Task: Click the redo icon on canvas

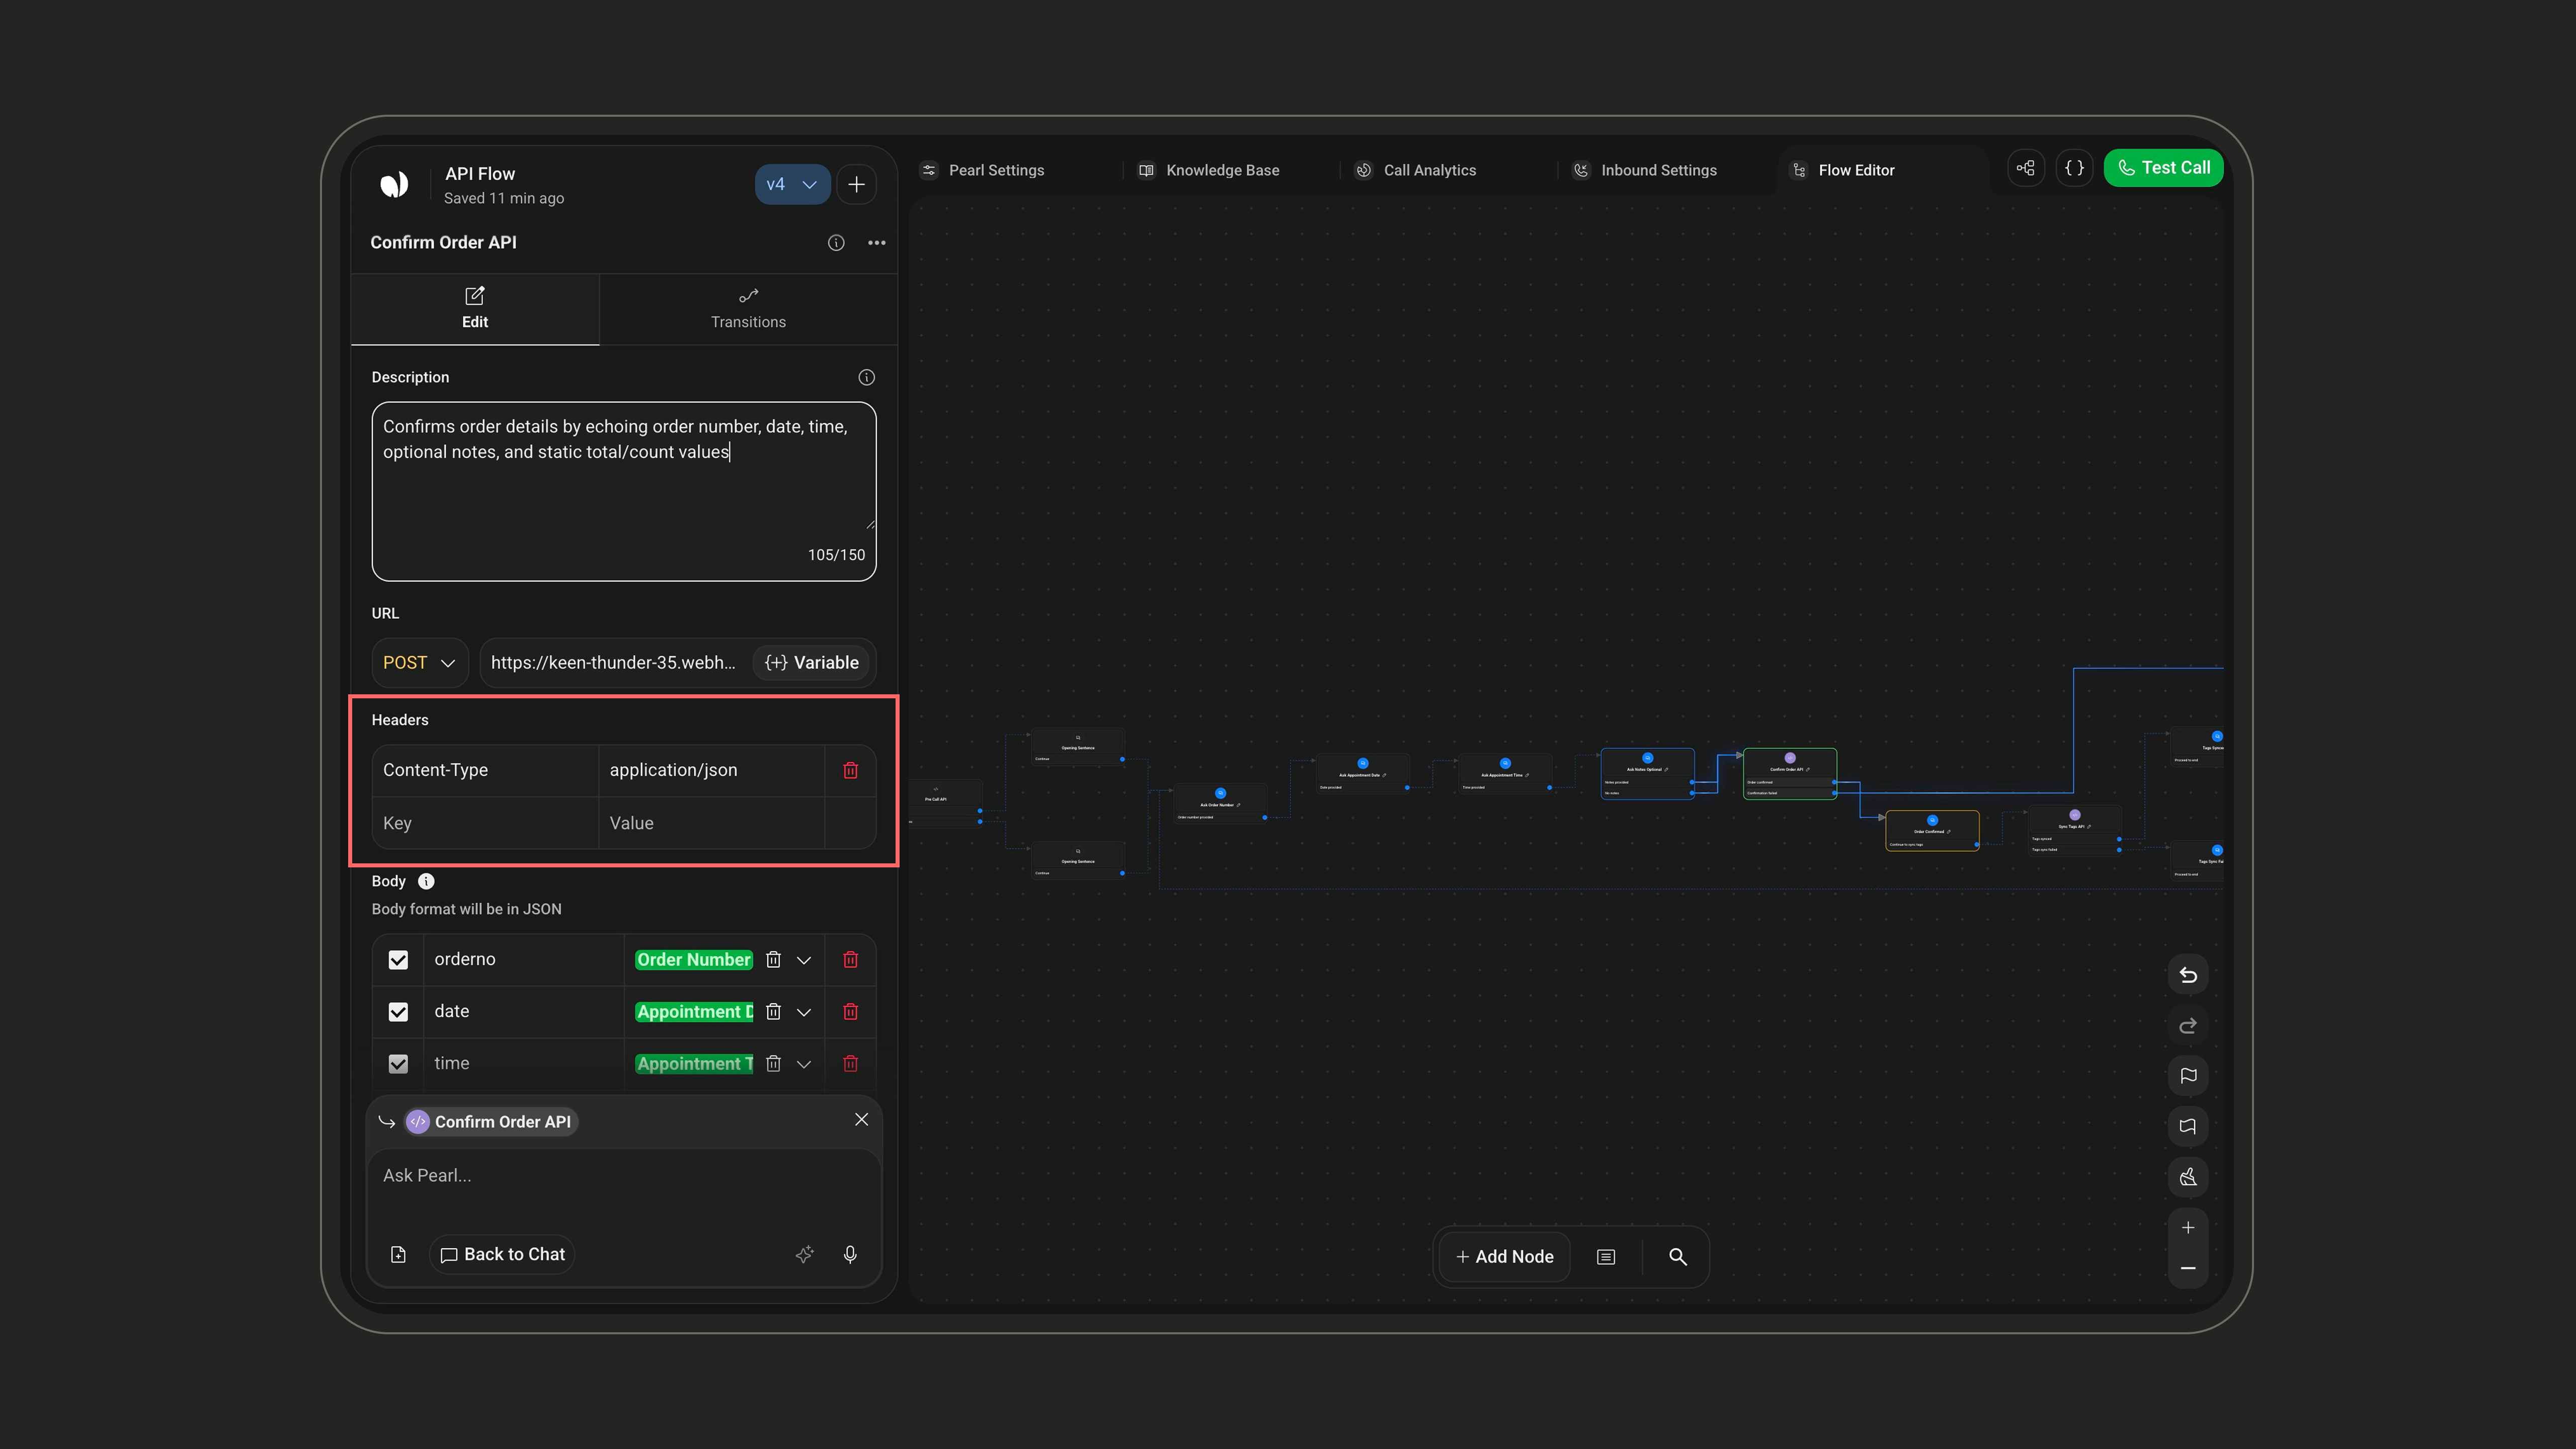Action: pos(2188,1026)
